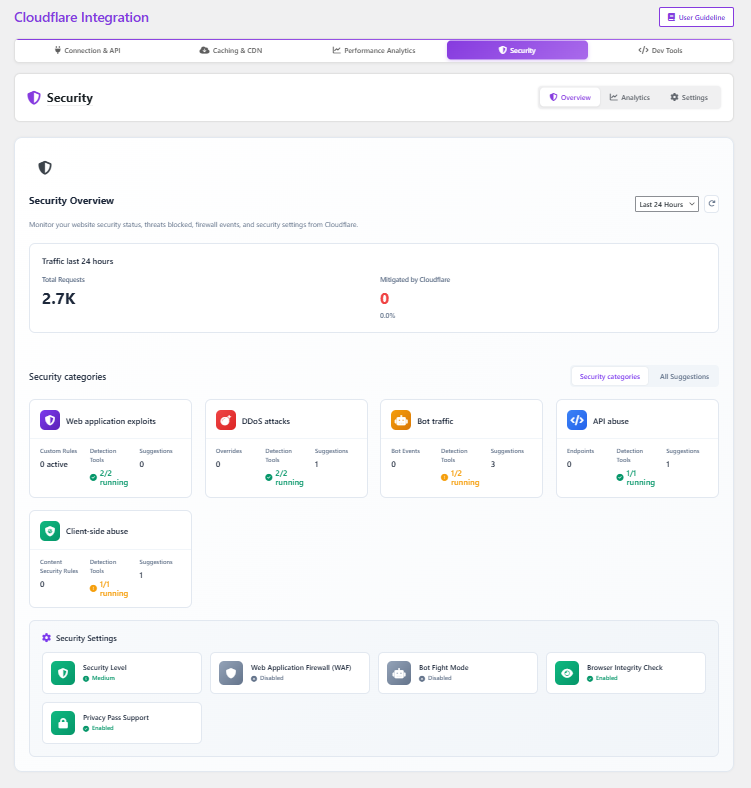Click the blue API abuse code icon

tap(577, 420)
